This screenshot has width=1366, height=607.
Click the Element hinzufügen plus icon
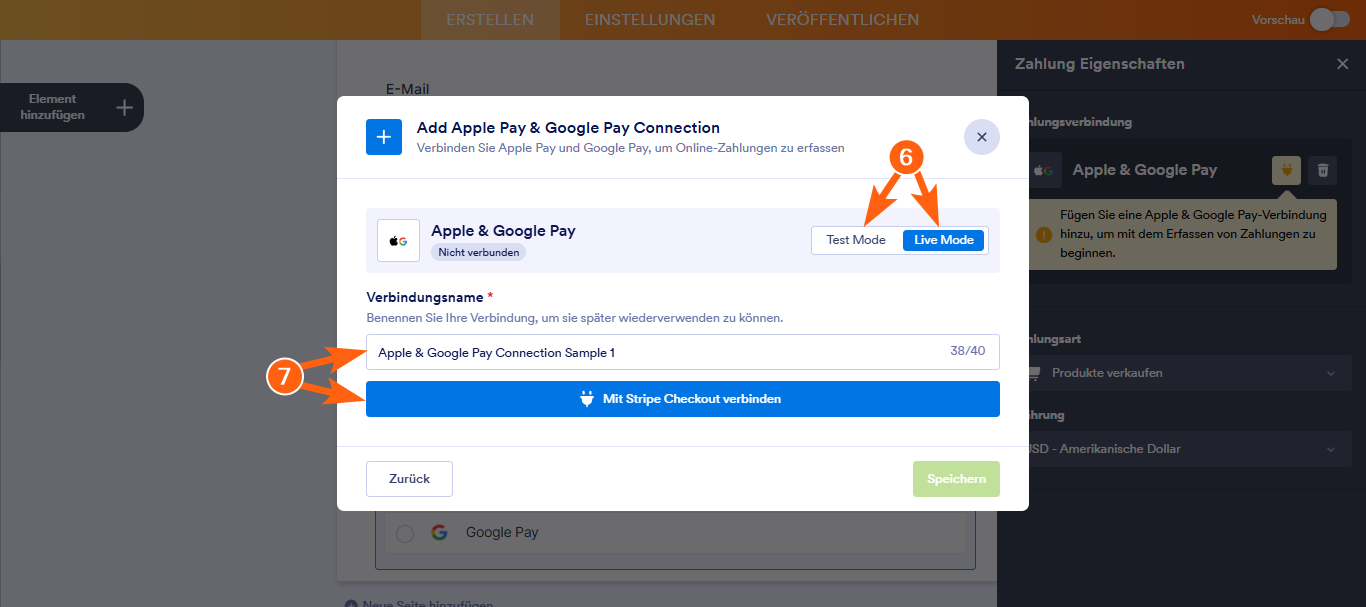(x=124, y=107)
